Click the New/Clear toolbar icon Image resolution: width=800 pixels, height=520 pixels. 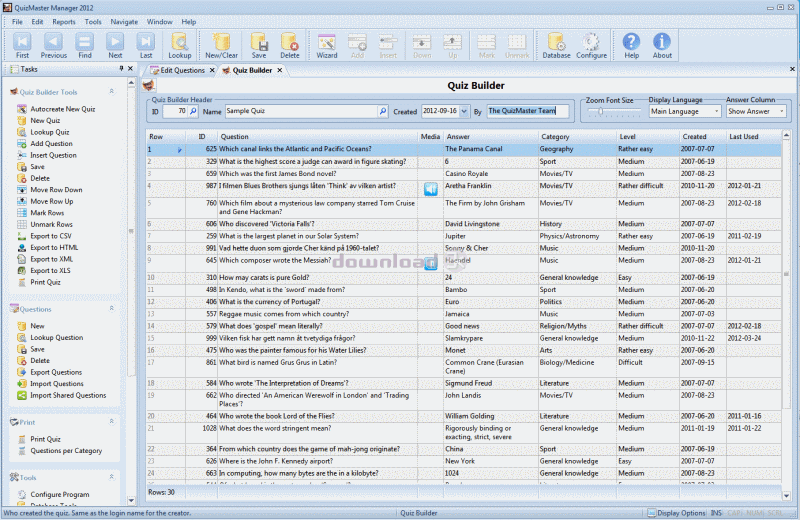(x=221, y=45)
